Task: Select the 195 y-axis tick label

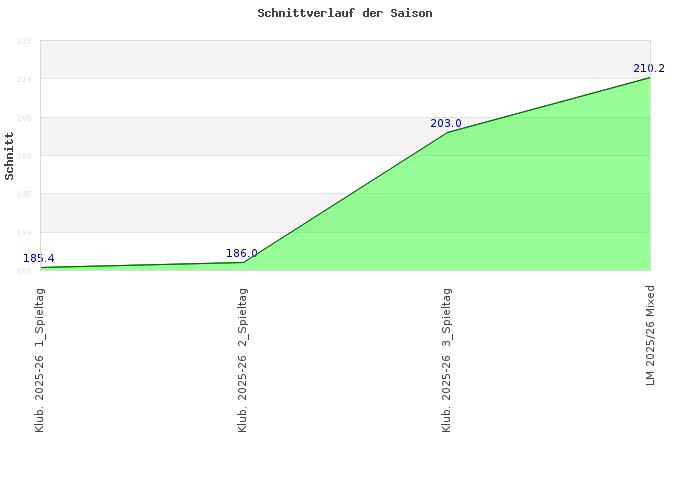Action: tap(24, 194)
